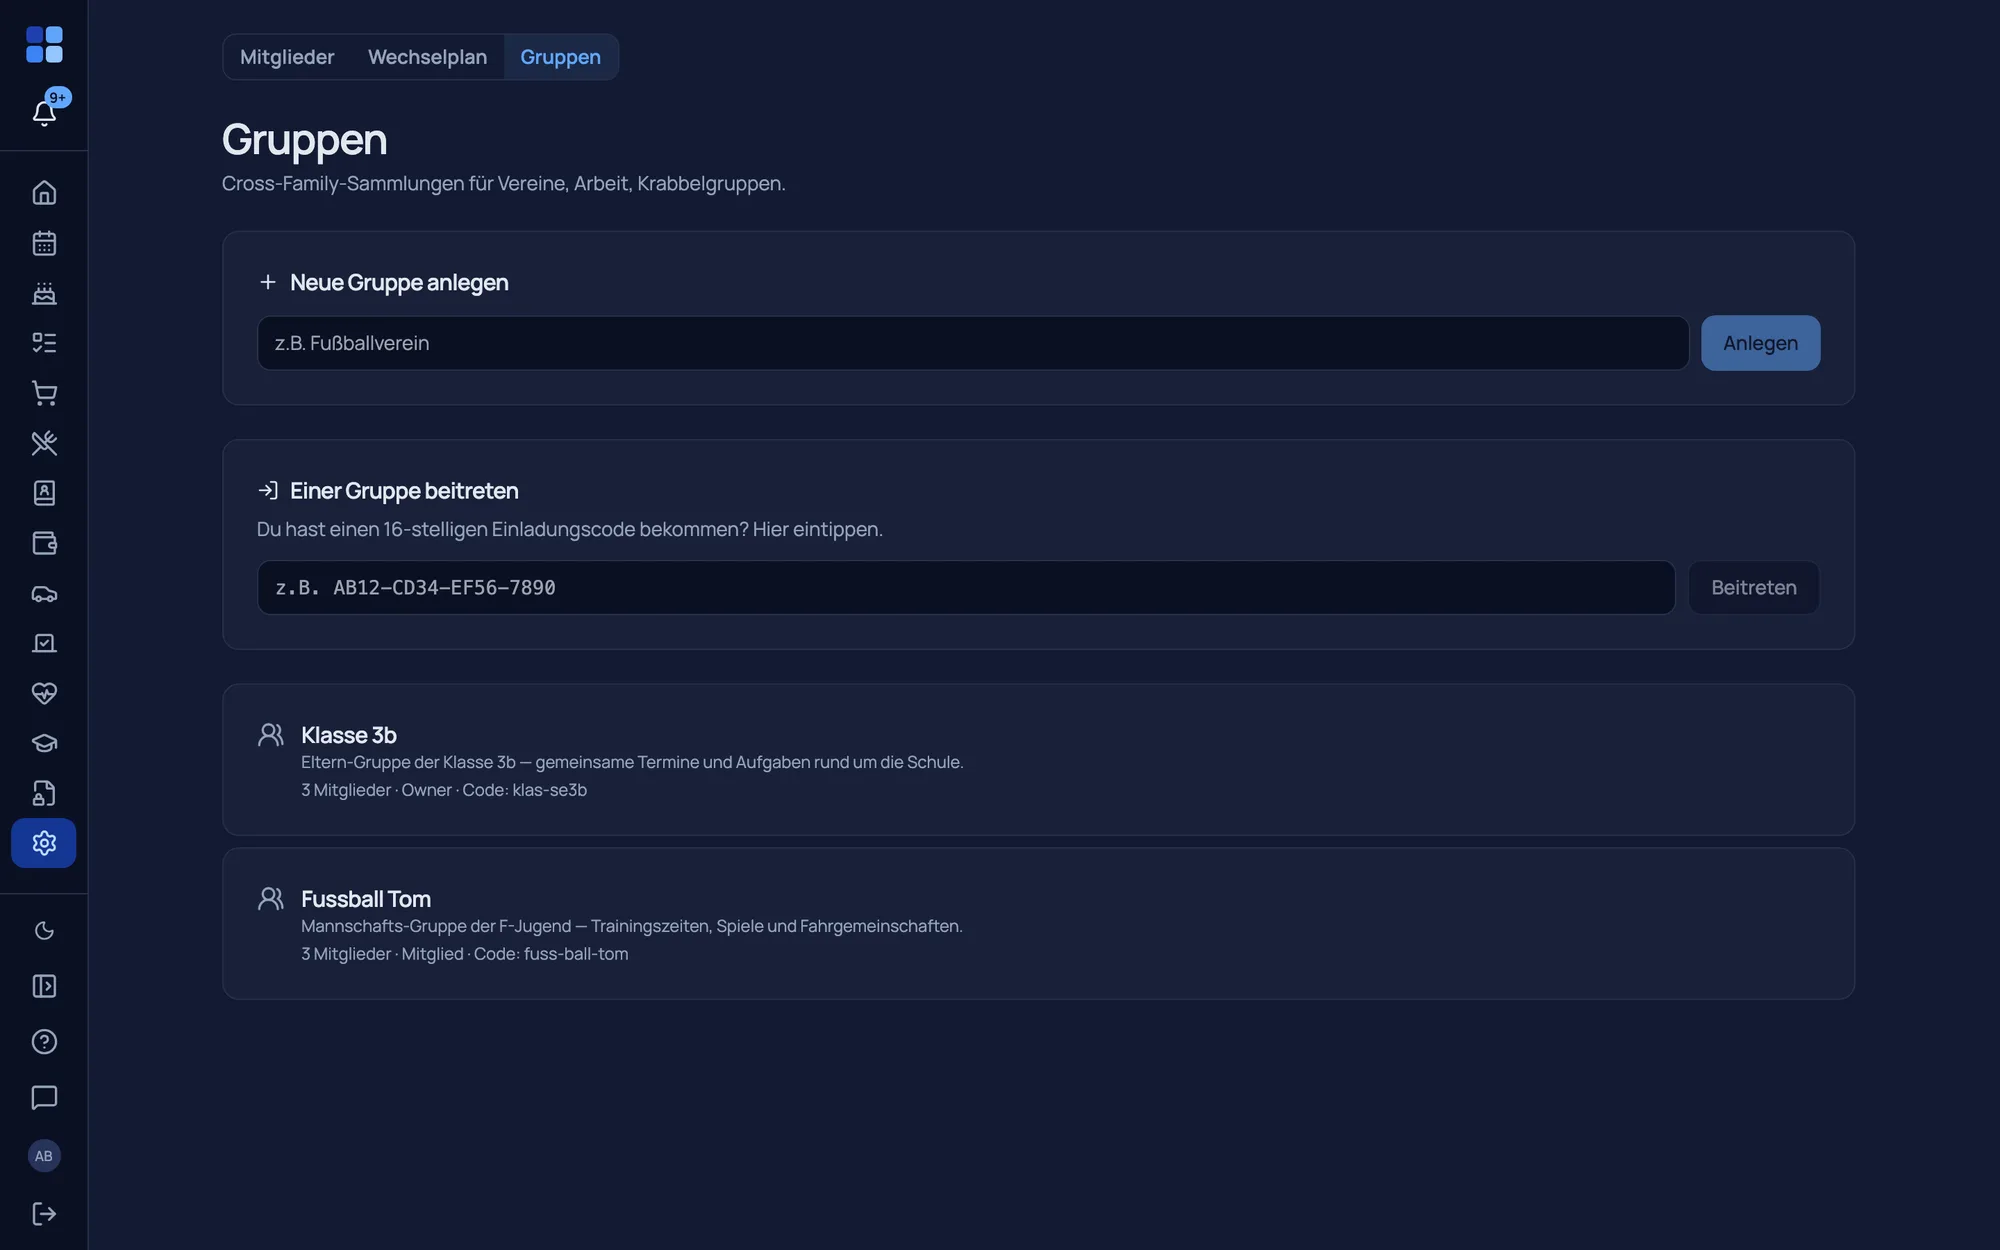
Task: Go to the home dashboard icon
Action: 44,192
